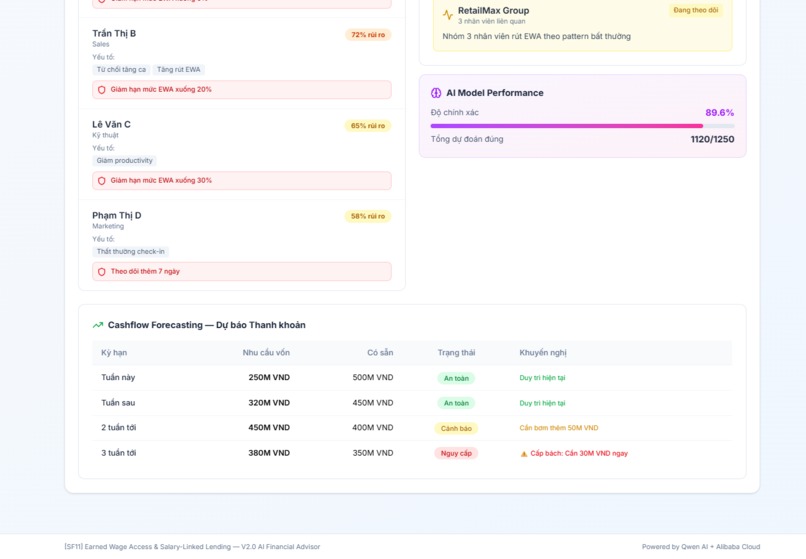Click the 72% rủi ro badge
The image size is (806, 559).
(x=368, y=35)
